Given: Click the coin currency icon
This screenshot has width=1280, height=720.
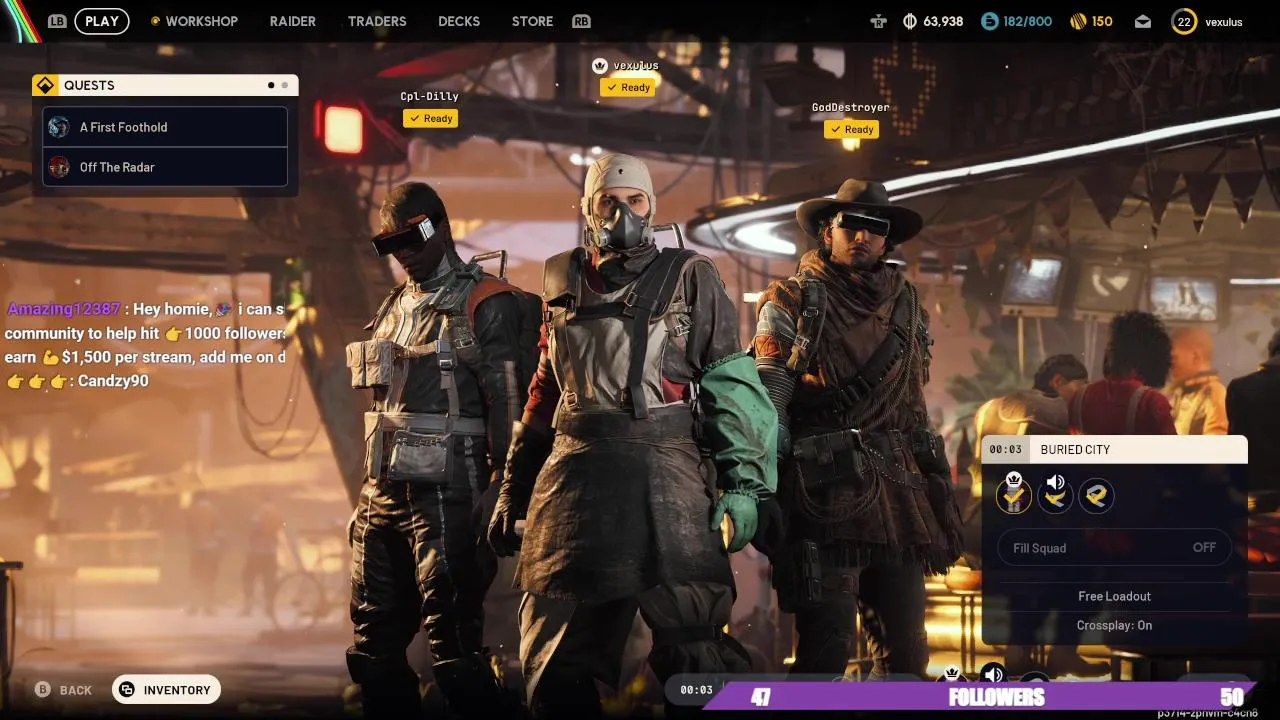Looking at the screenshot, I should [910, 21].
